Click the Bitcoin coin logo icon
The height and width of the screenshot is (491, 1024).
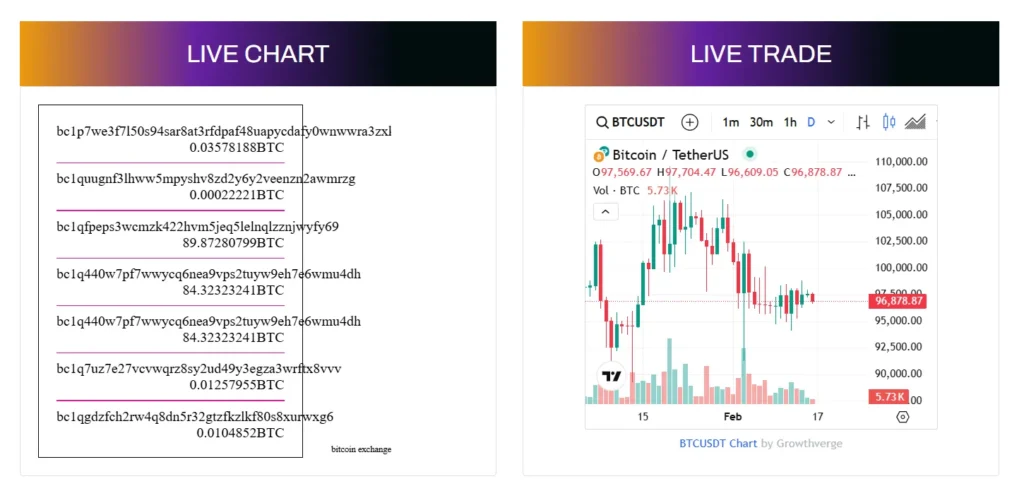tap(601, 155)
